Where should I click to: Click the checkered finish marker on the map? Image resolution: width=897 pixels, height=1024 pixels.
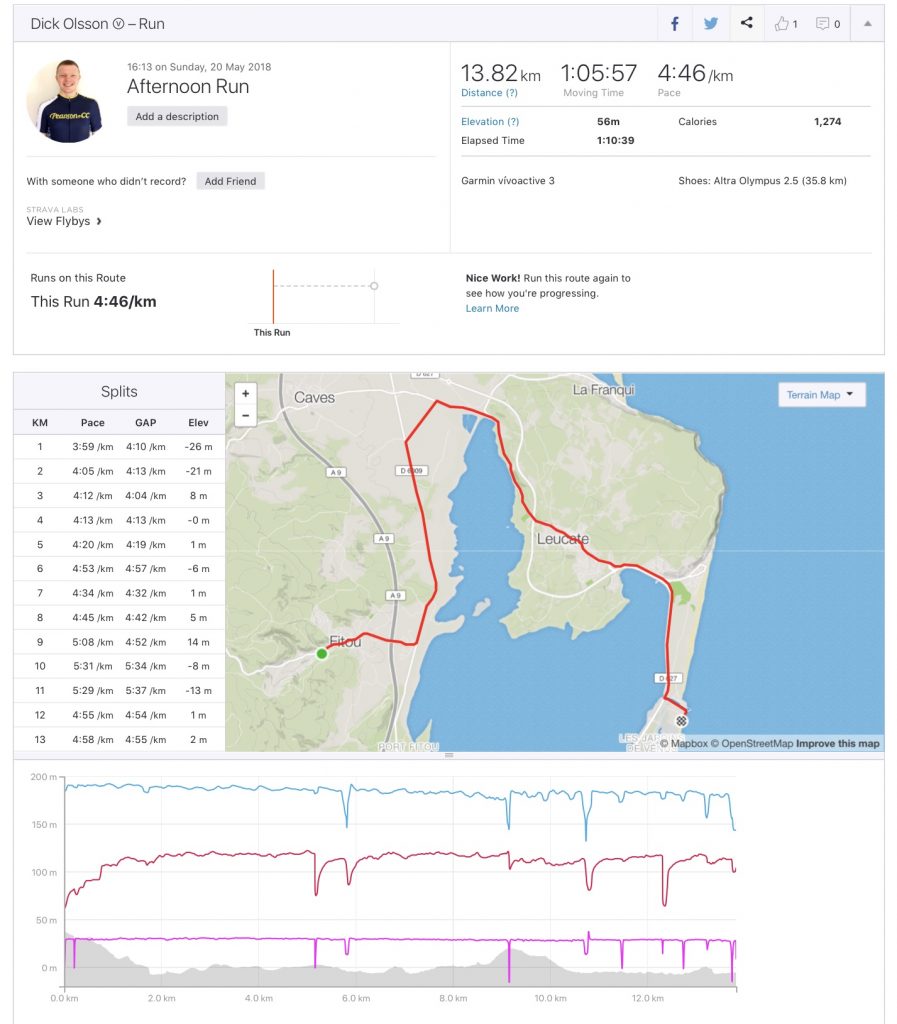pos(681,721)
